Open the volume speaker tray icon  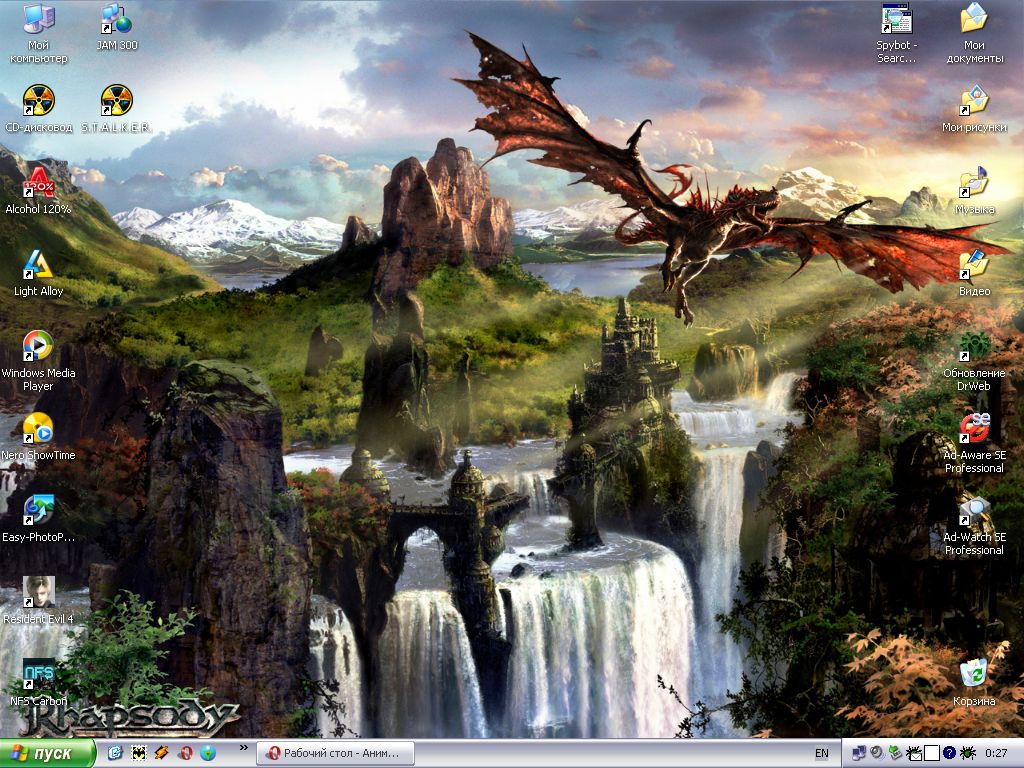point(876,754)
